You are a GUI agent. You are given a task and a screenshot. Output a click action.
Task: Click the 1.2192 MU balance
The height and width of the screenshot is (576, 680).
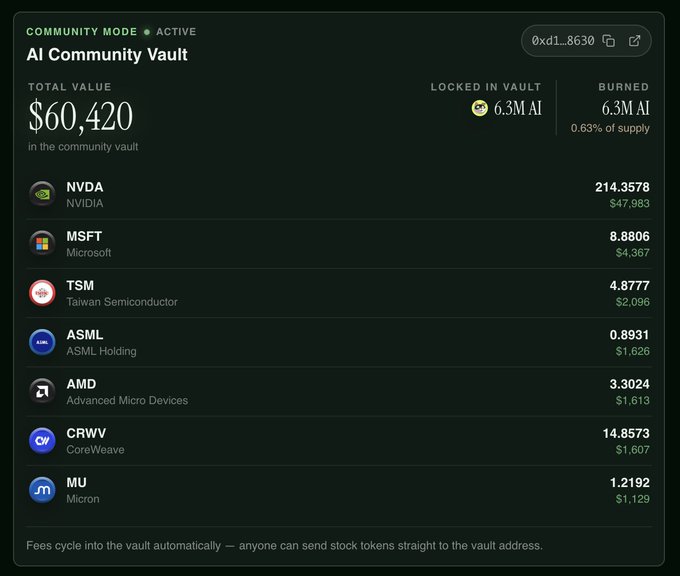(x=630, y=482)
